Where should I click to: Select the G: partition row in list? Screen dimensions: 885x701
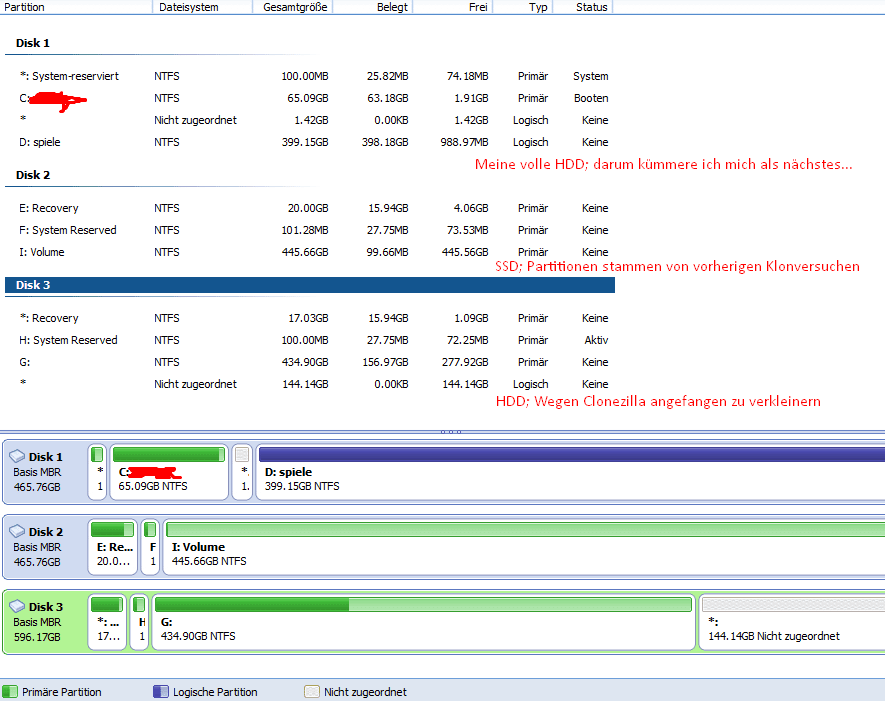[x=309, y=362]
